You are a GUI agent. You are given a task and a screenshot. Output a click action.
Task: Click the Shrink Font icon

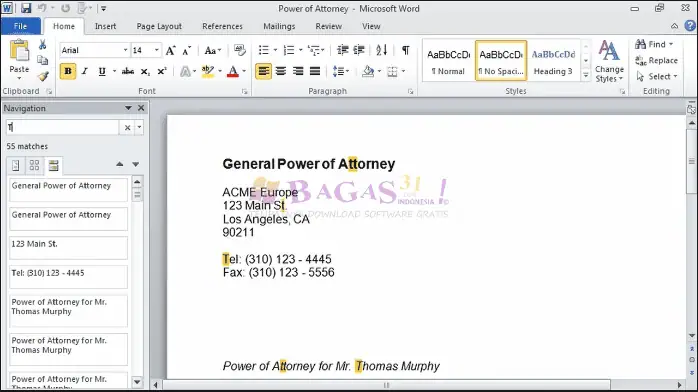(x=187, y=50)
